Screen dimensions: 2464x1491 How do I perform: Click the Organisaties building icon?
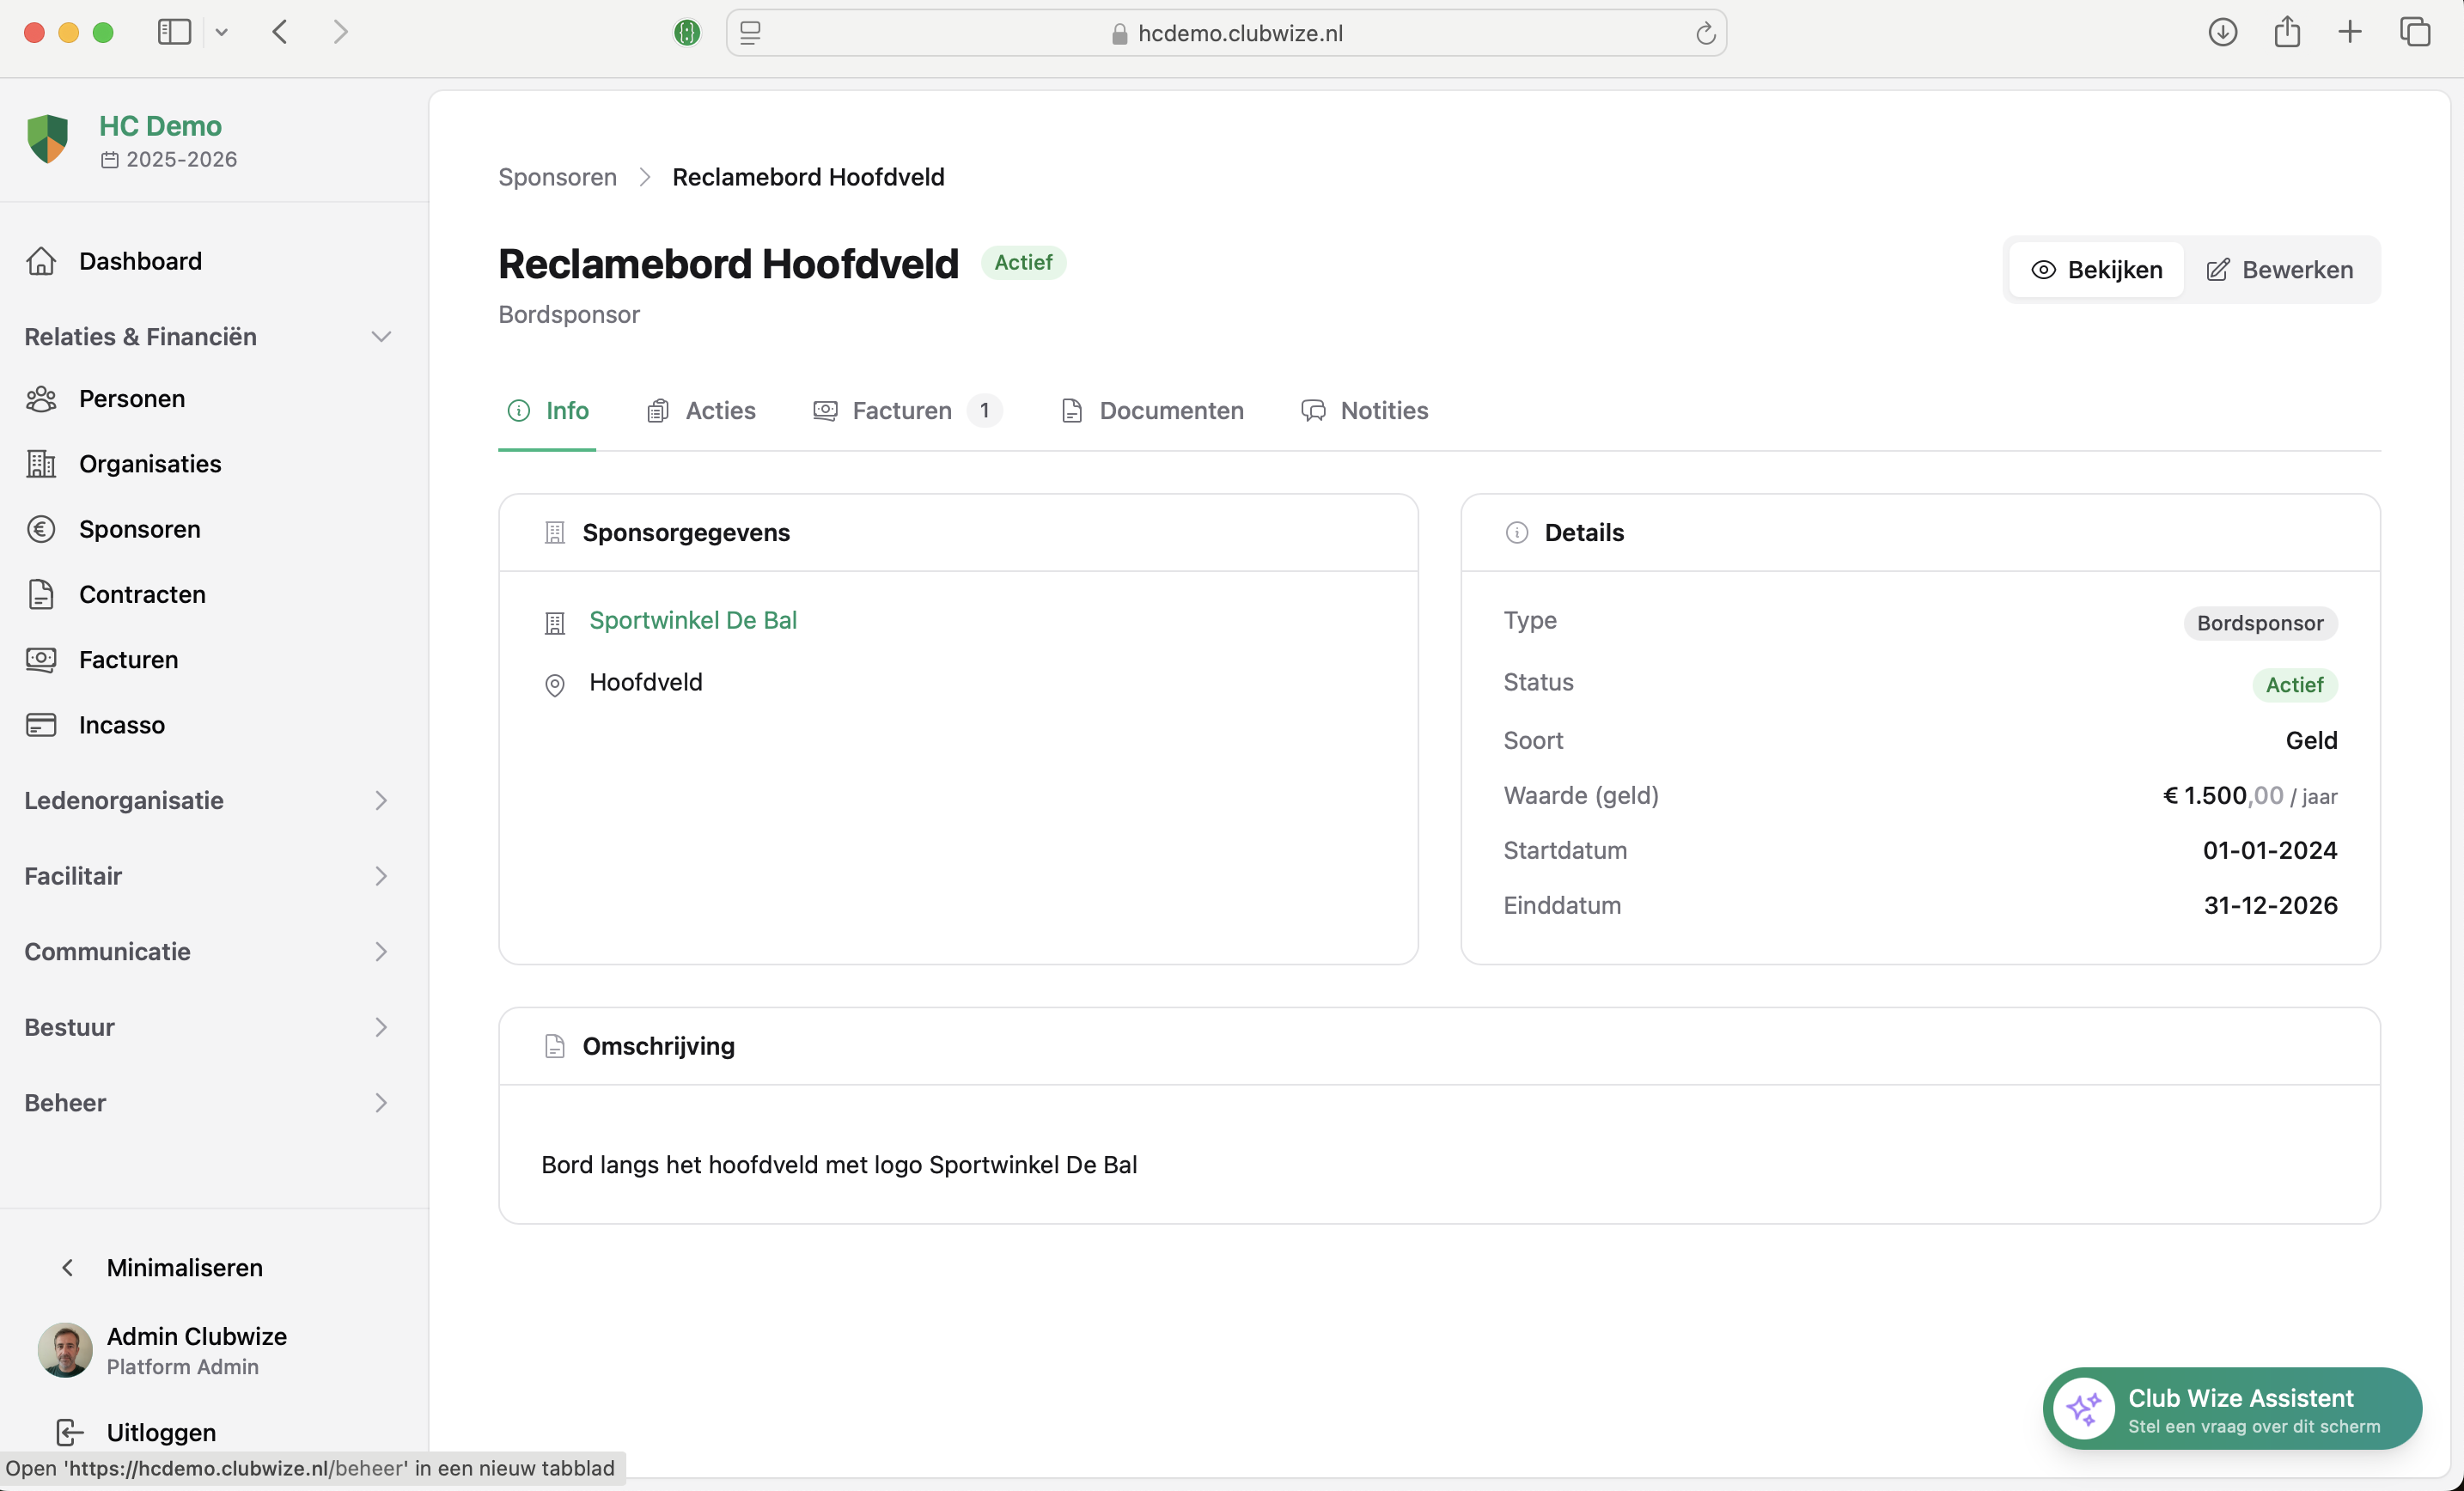point(41,464)
